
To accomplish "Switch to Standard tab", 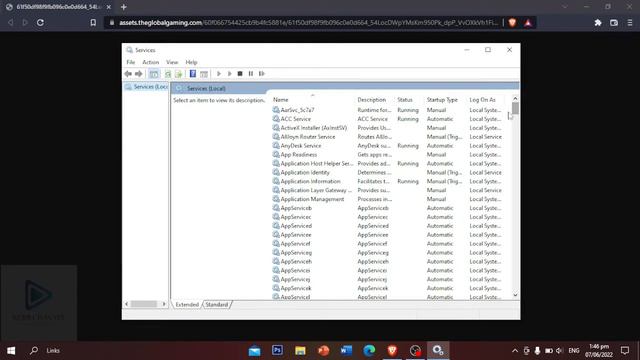I will tap(217, 304).
